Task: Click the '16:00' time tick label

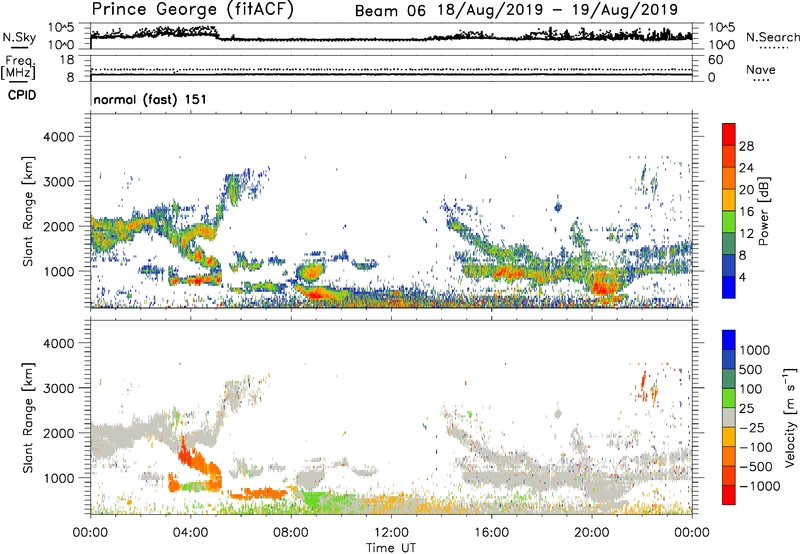Action: click(x=491, y=533)
